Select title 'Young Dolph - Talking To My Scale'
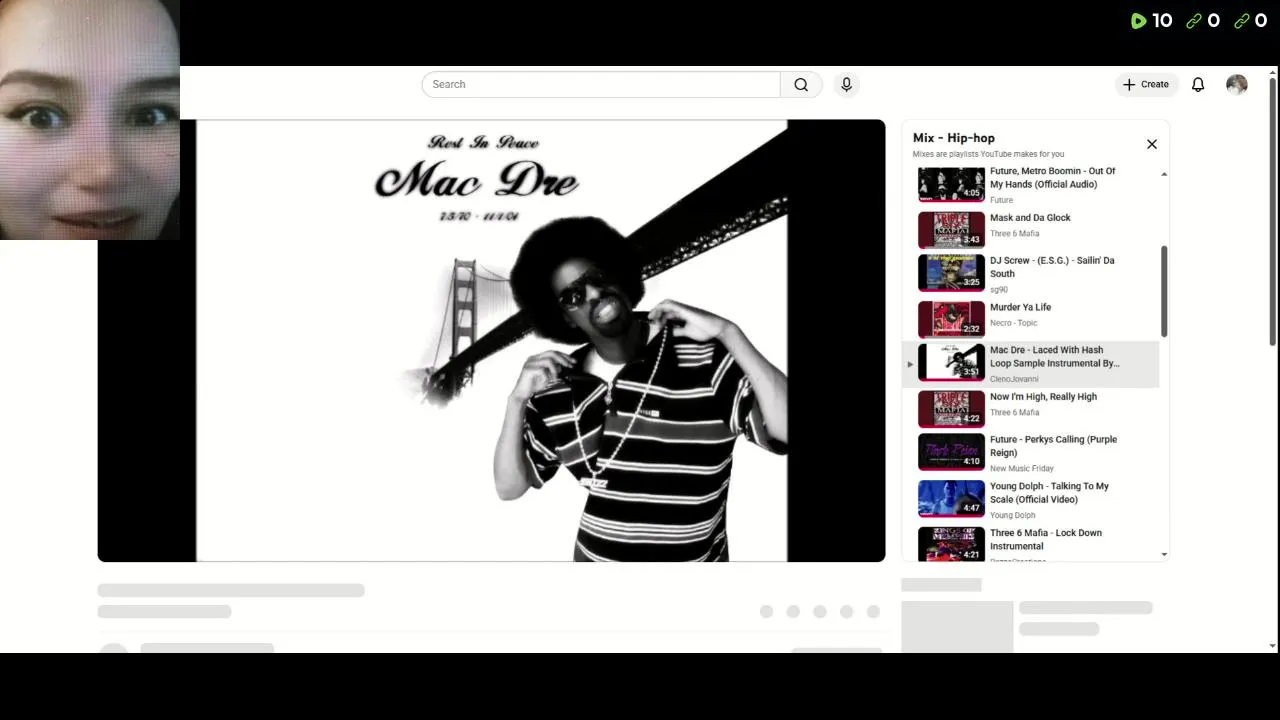This screenshot has height=720, width=1280. click(x=1049, y=493)
